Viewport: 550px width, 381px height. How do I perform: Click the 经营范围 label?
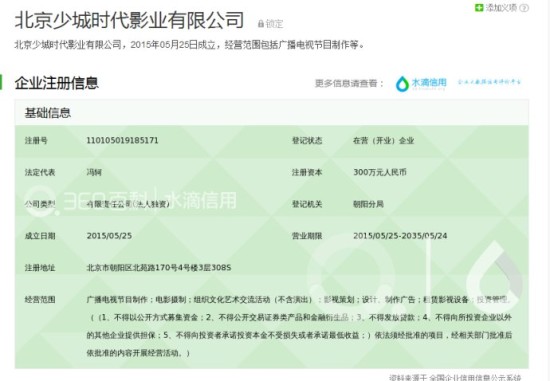tap(40, 300)
